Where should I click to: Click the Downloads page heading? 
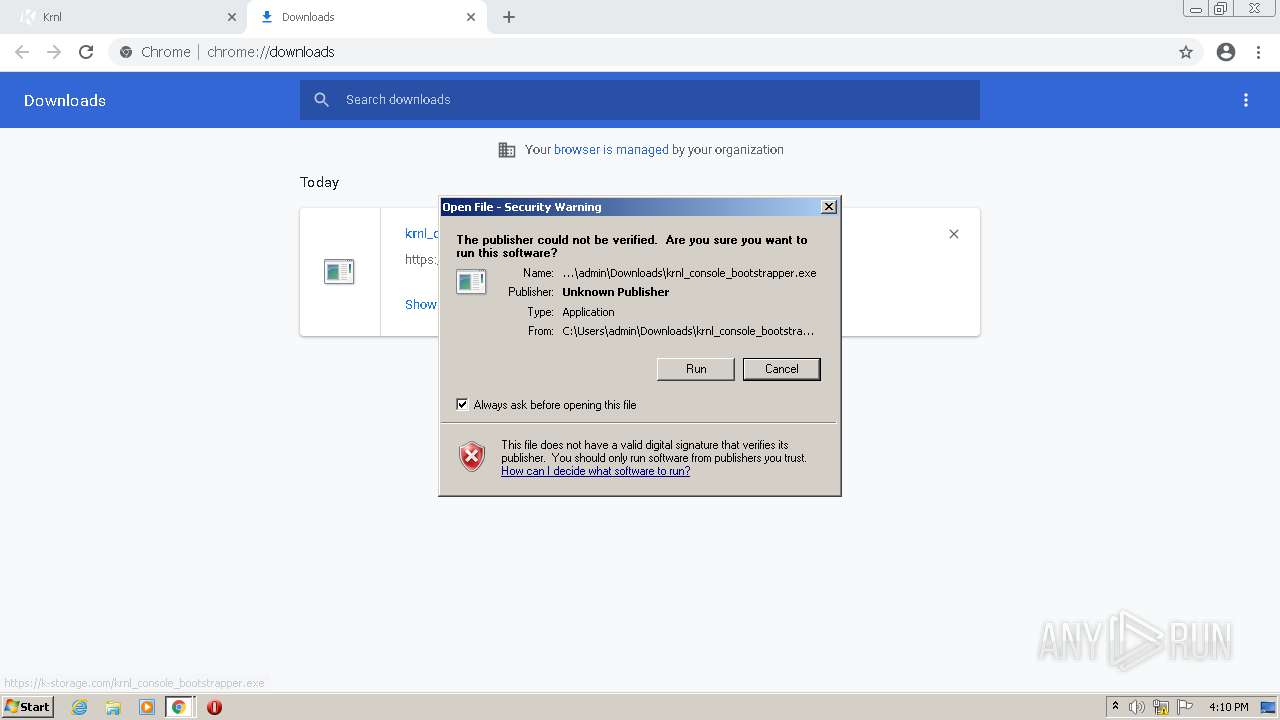(65, 100)
